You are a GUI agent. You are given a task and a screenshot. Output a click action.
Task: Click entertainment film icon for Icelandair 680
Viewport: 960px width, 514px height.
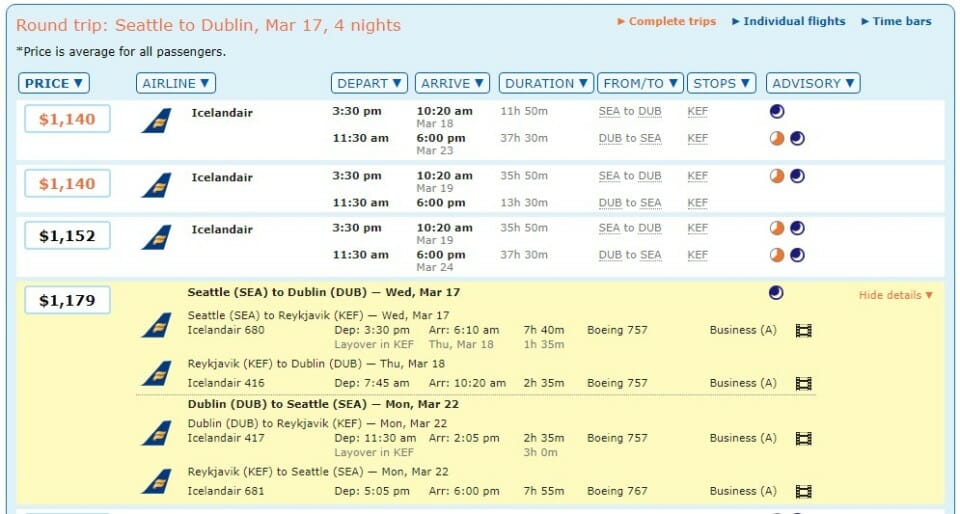(x=803, y=331)
